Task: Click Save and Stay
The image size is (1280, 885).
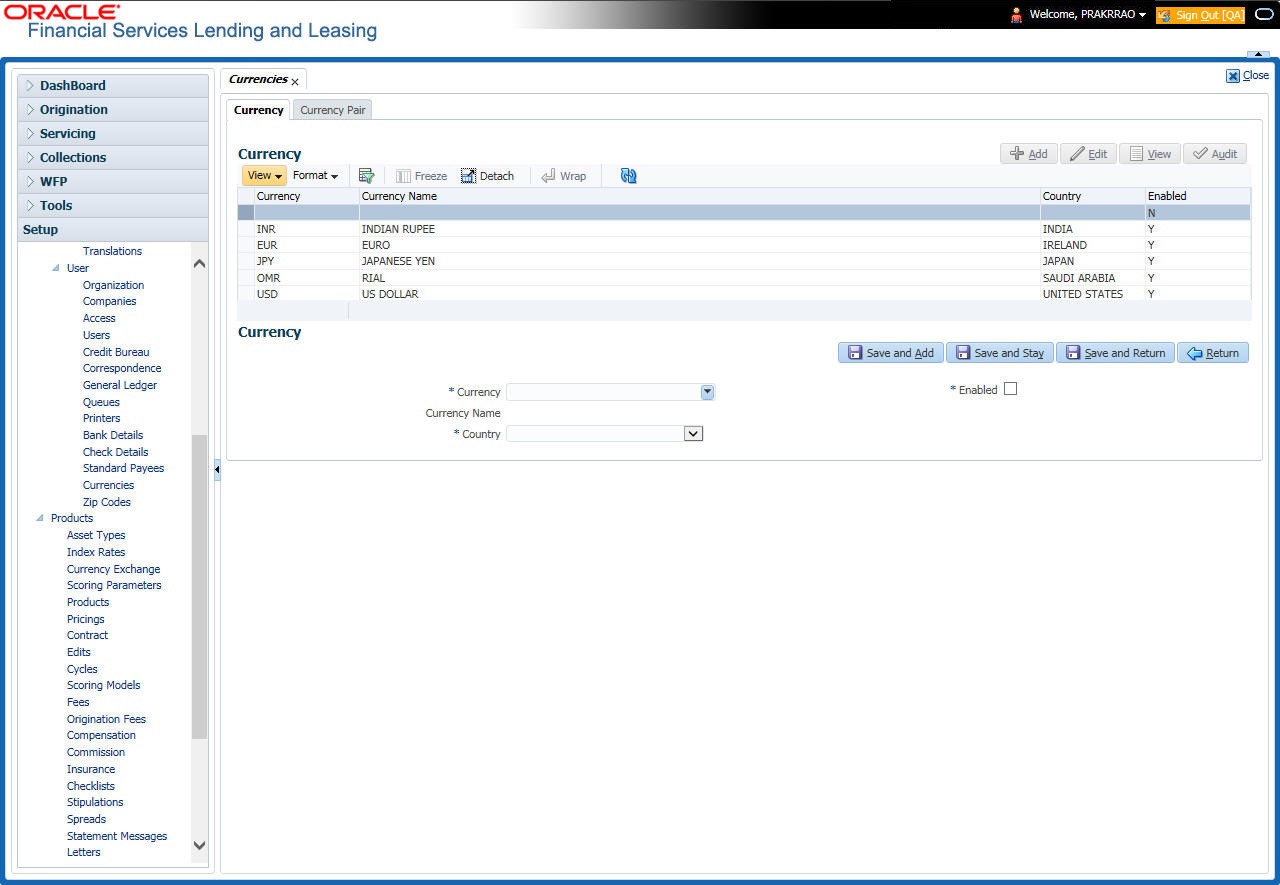Action: coord(999,353)
